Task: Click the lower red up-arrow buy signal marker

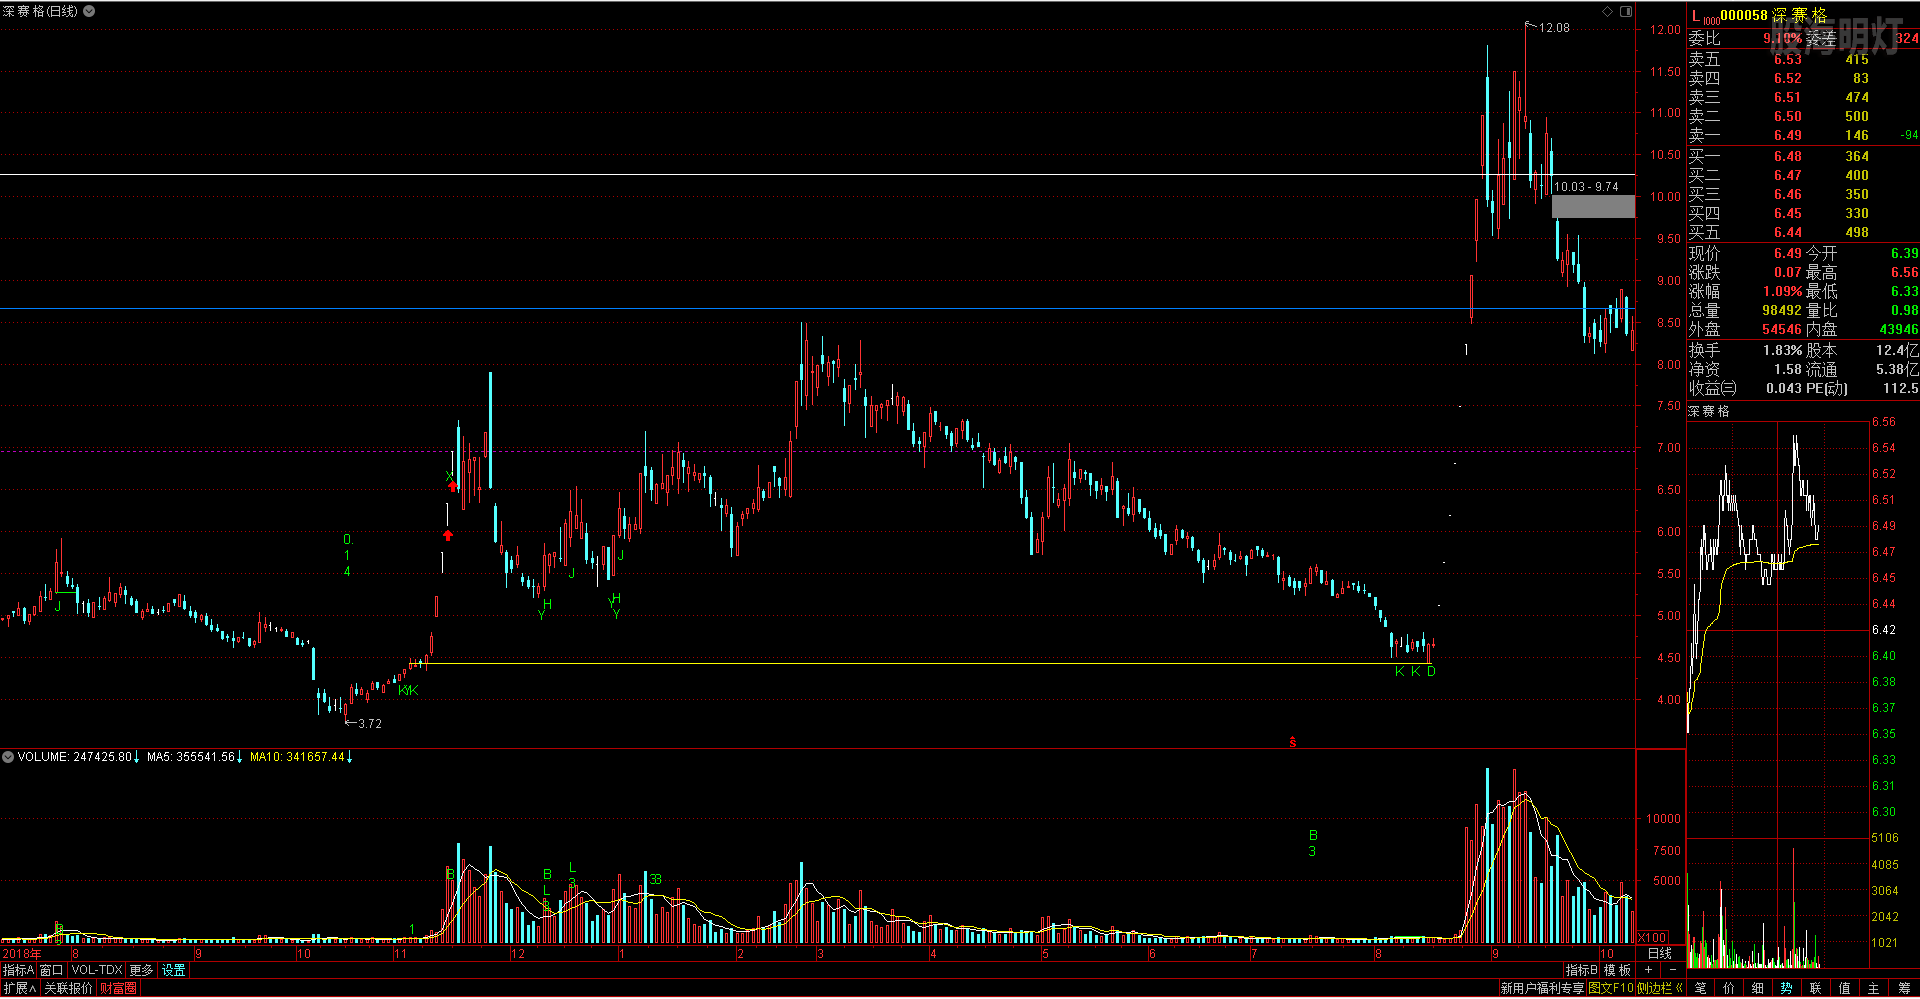Action: (x=448, y=535)
